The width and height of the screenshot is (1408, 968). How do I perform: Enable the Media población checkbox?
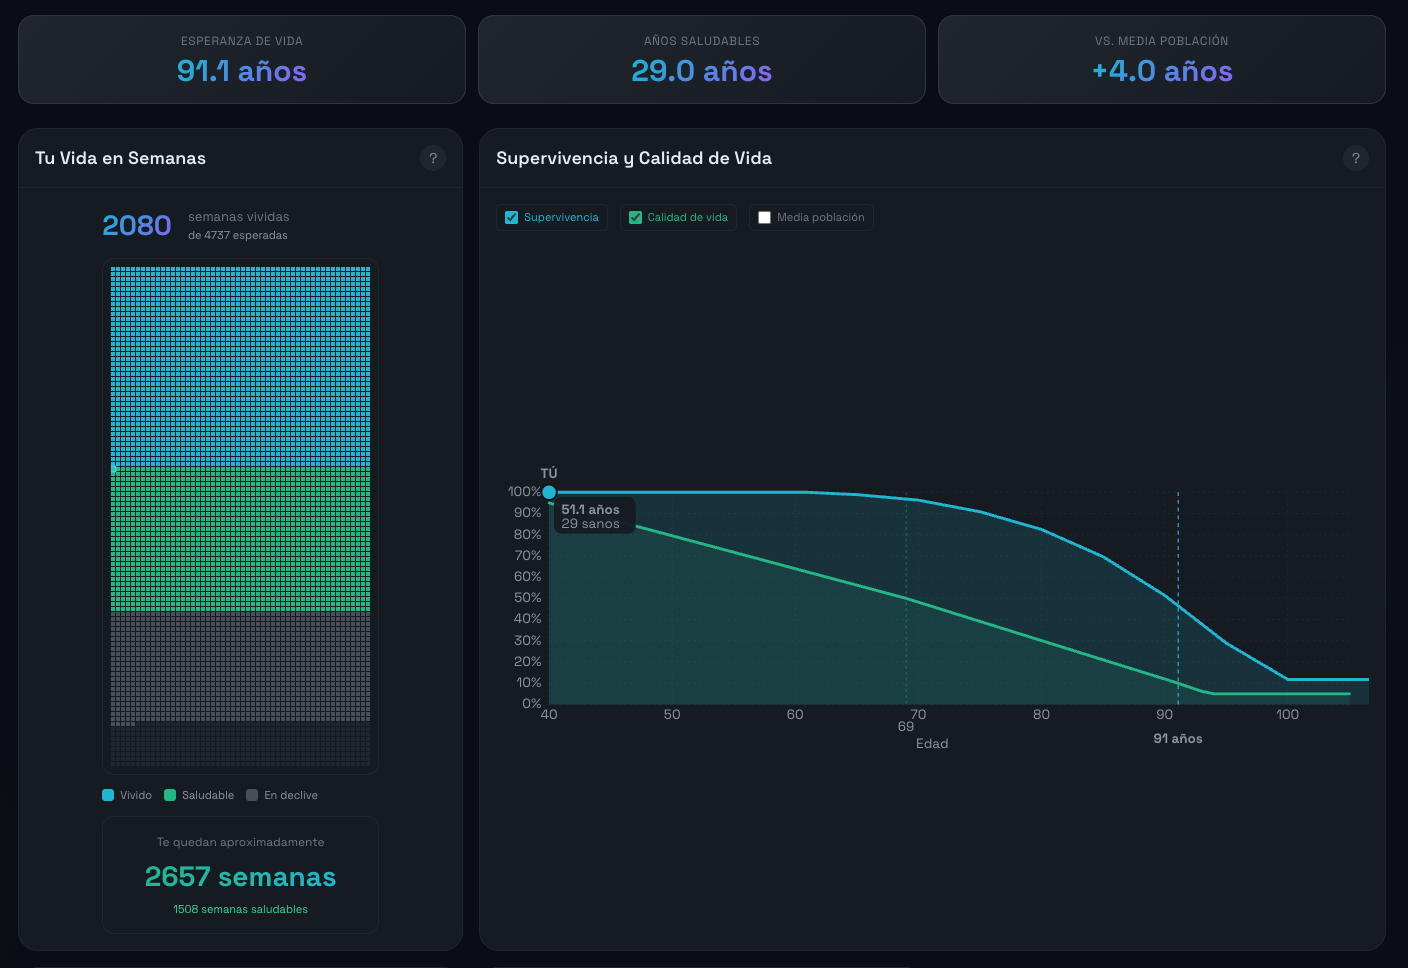(x=765, y=218)
